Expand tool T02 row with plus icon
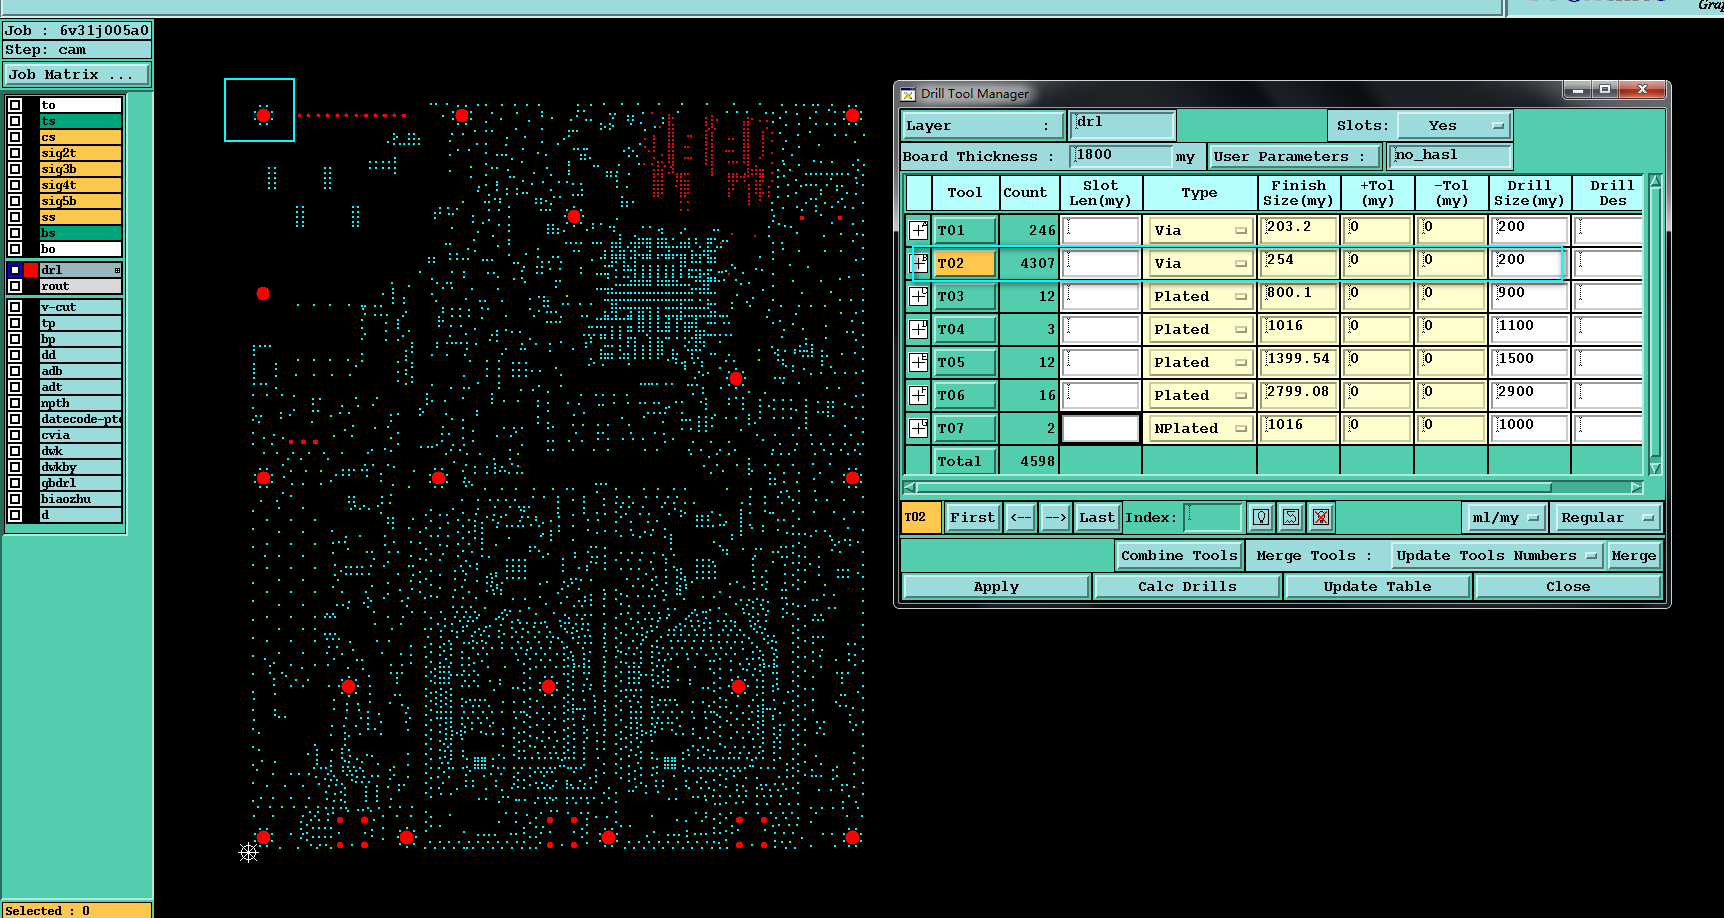Viewport: 1724px width, 918px height. tap(918, 263)
